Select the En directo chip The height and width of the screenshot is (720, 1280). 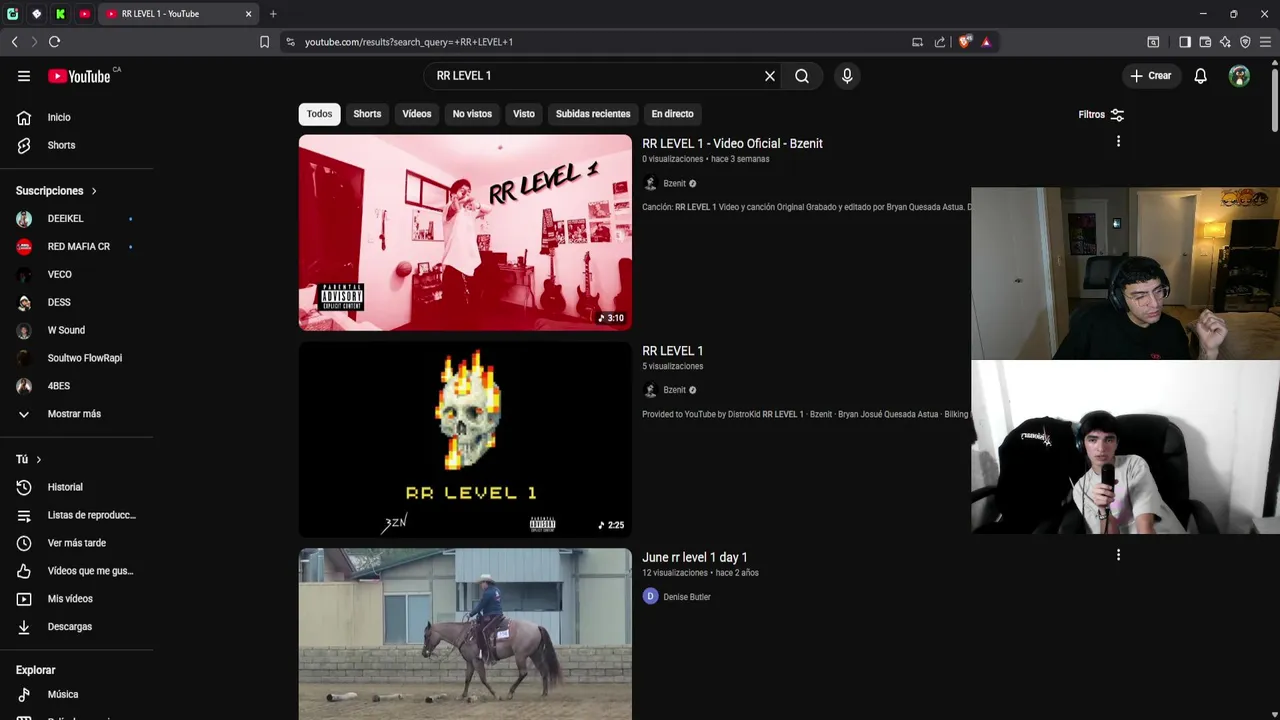[672, 114]
